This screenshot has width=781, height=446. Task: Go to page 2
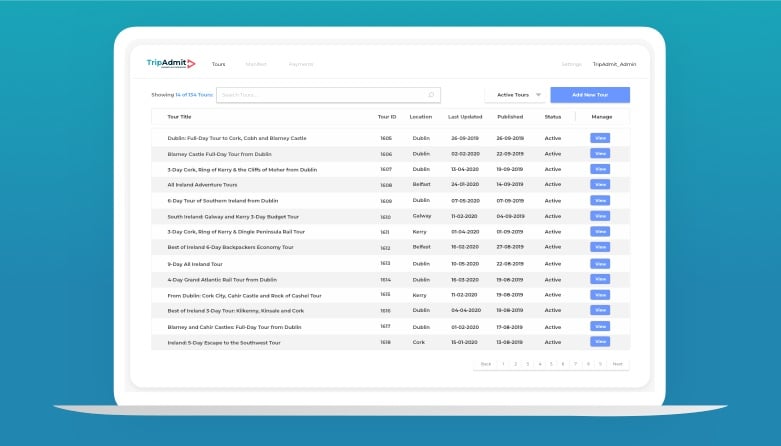click(516, 364)
